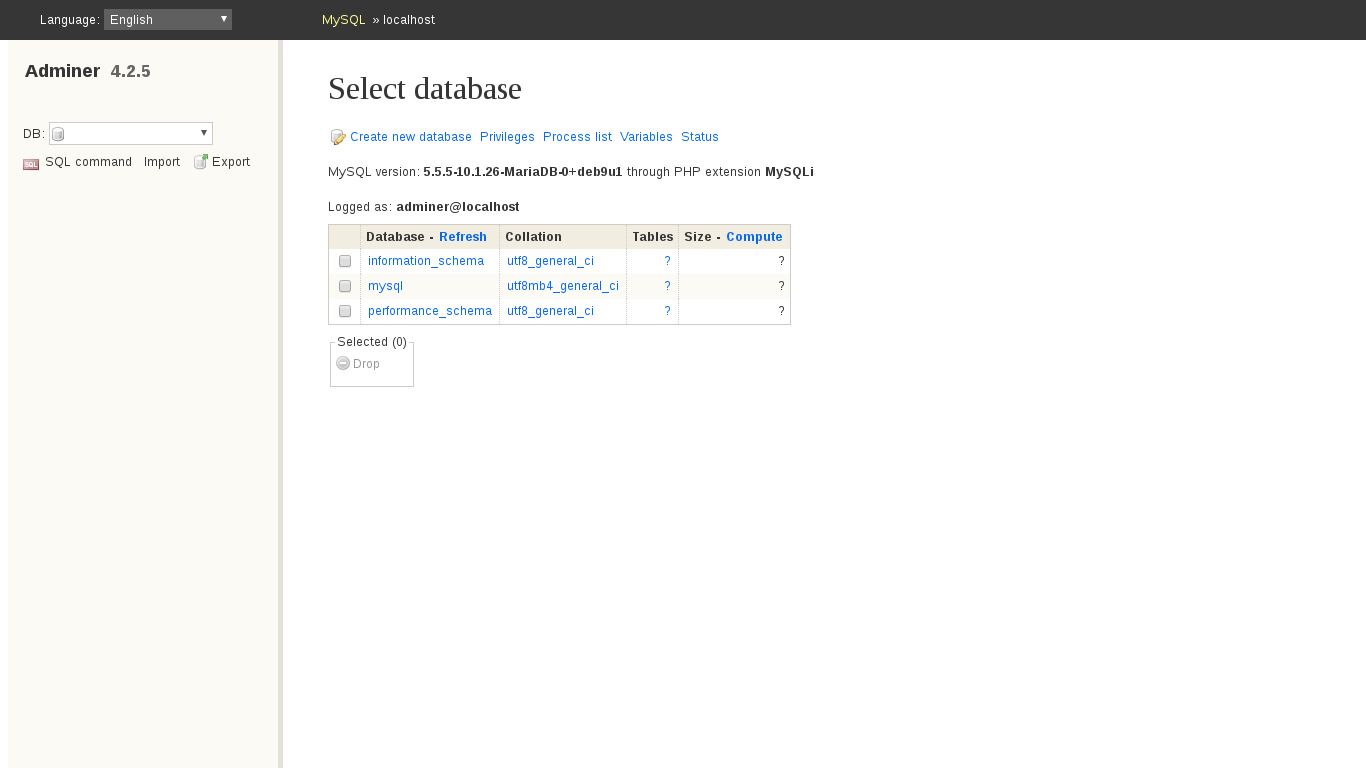The height and width of the screenshot is (768, 1366).
Task: Click the SQL command icon
Action: click(x=31, y=163)
